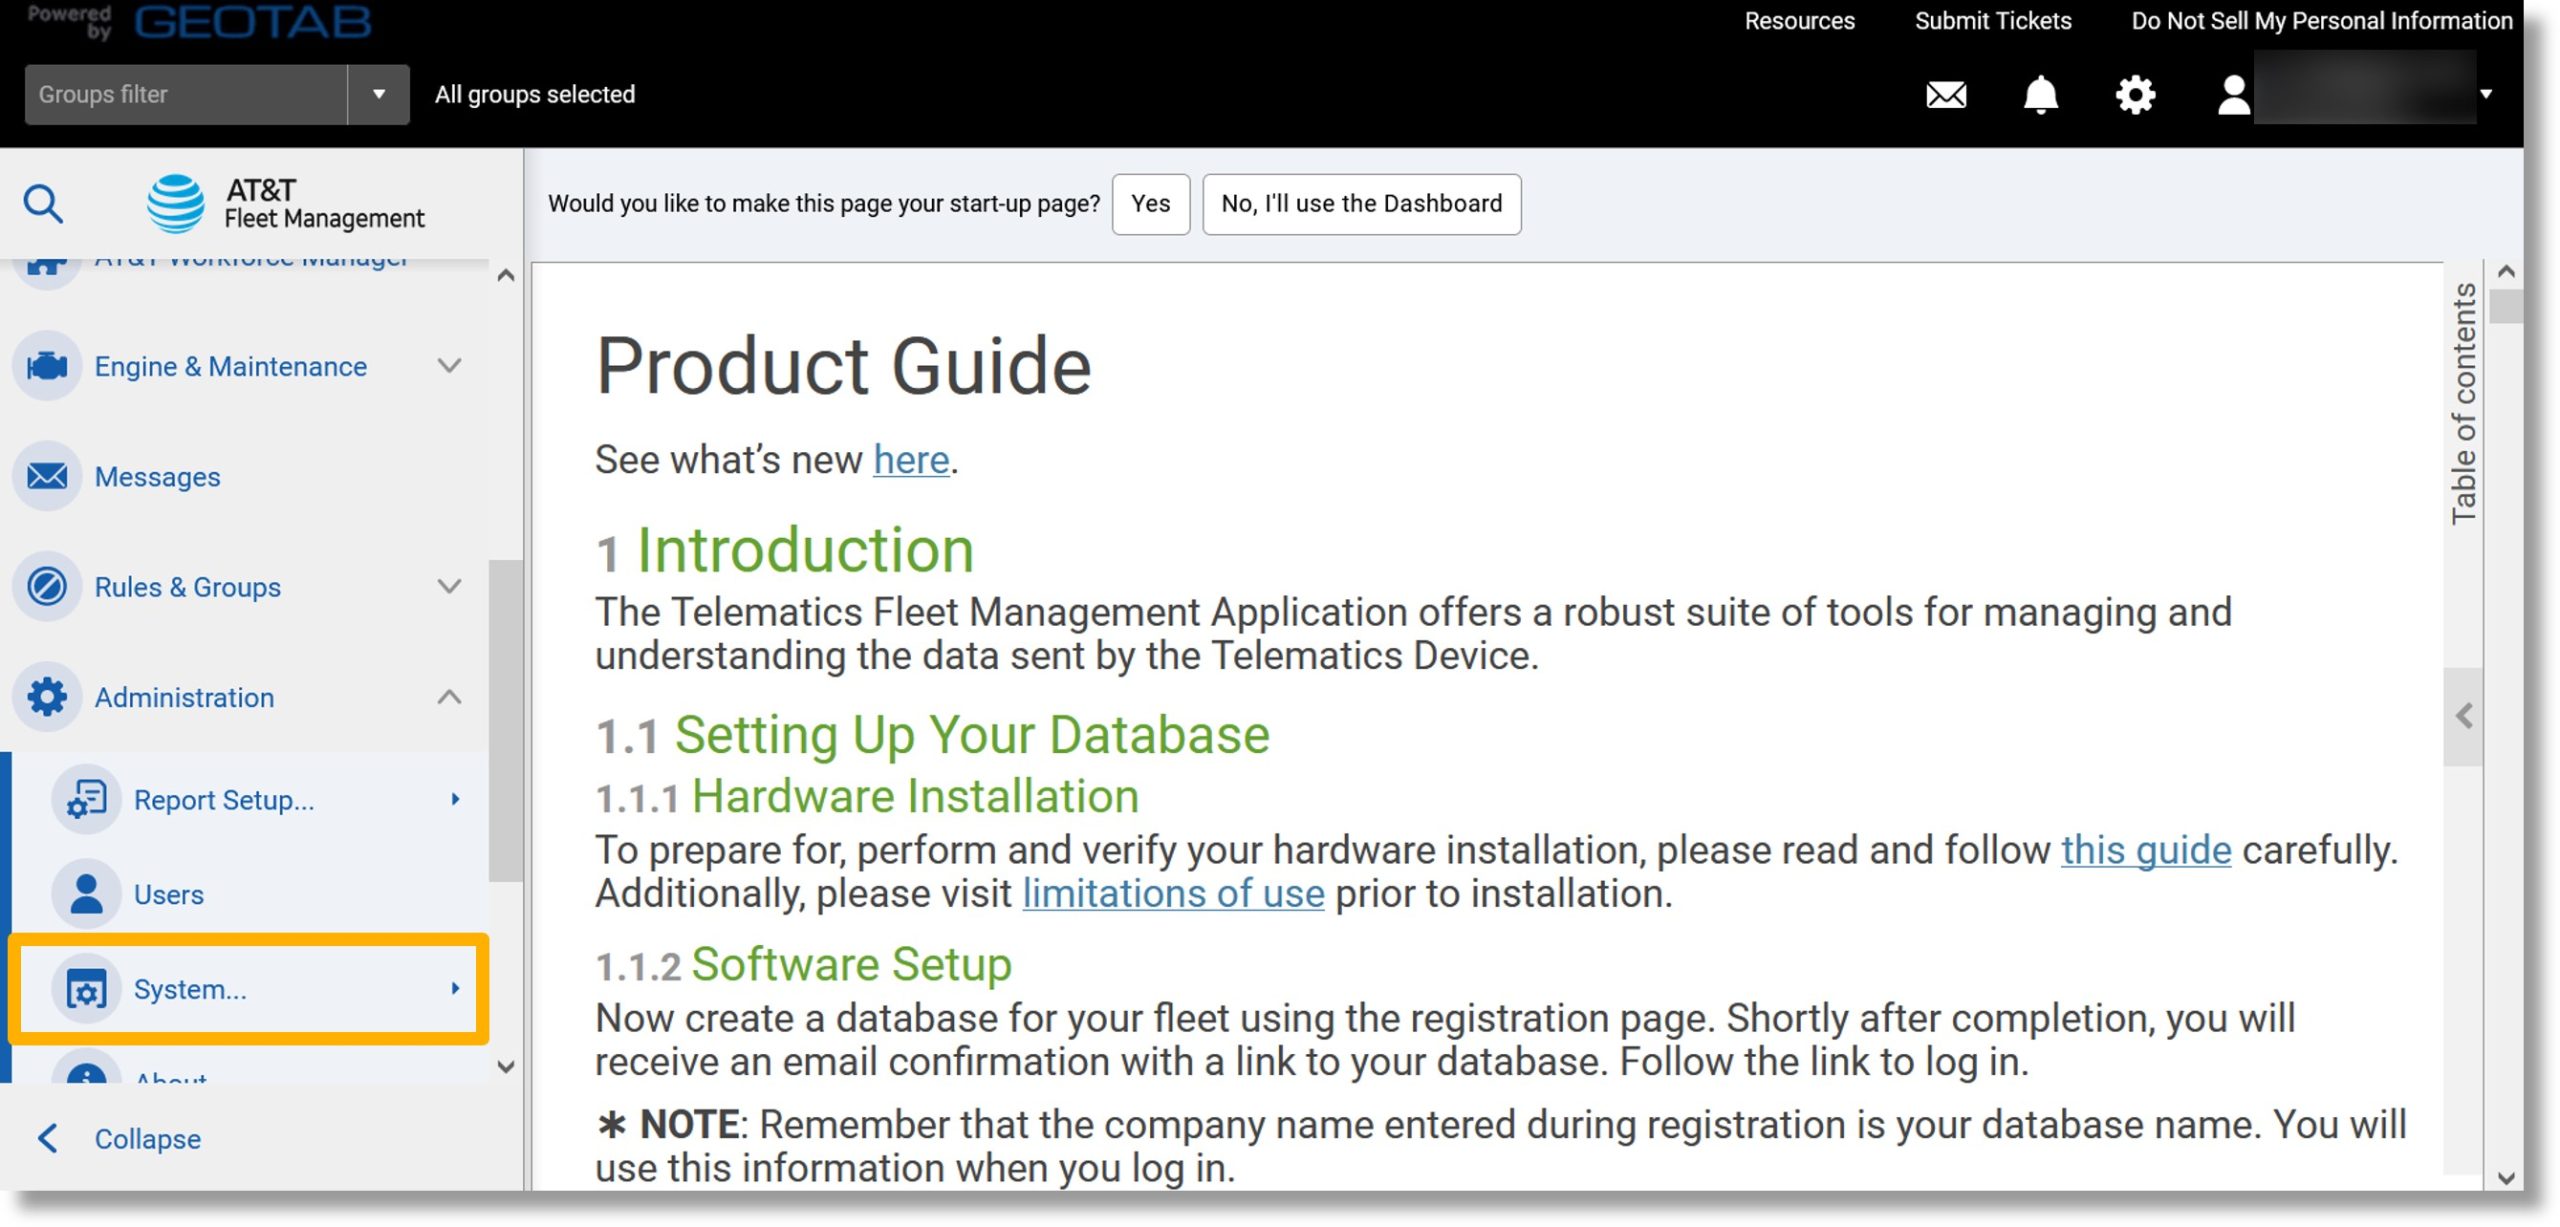
Task: Click No, I'll use the Dashboard
Action: point(1361,204)
